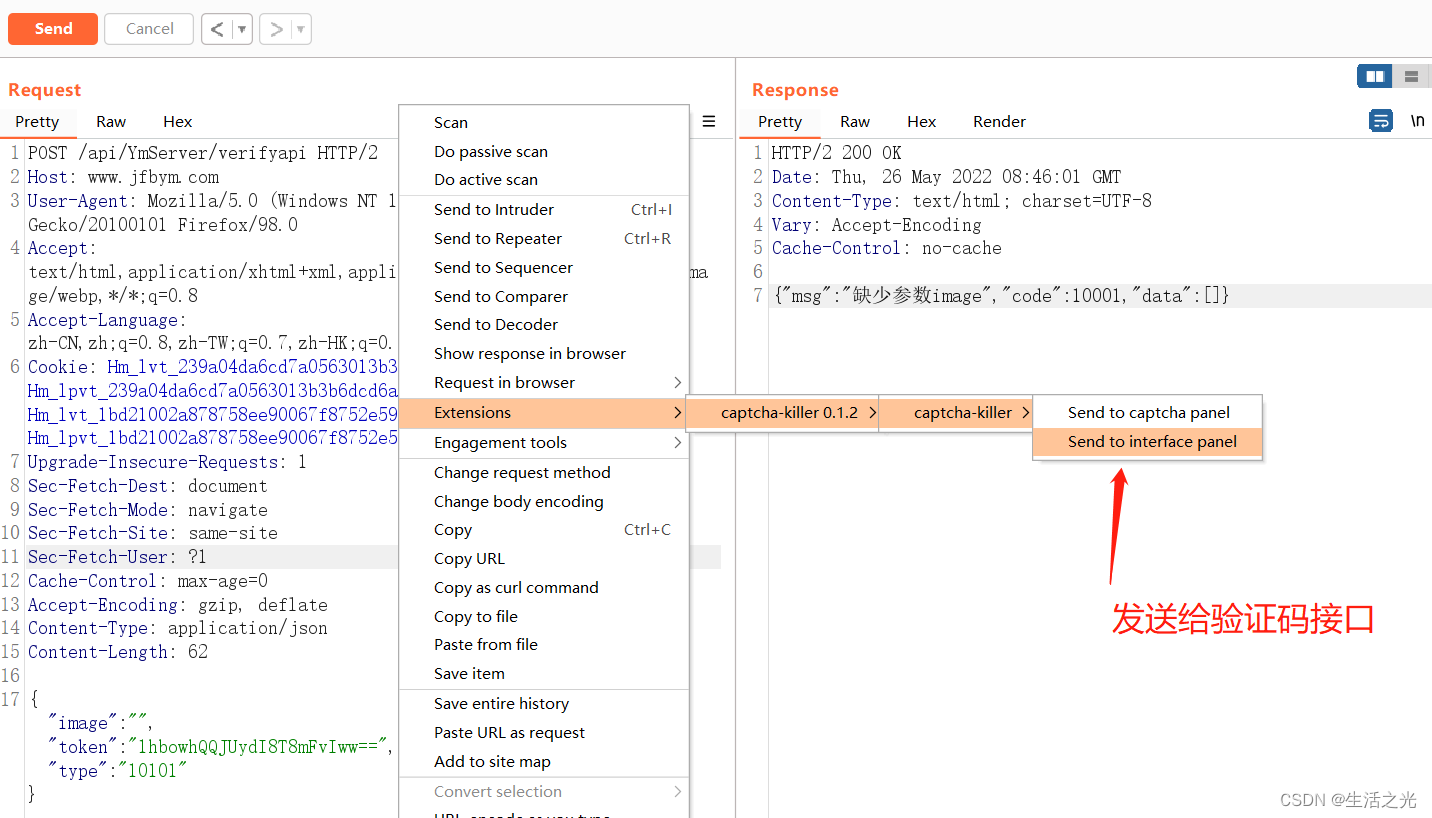1432x818 pixels.
Task: Click Send to captcha panel option
Action: click(1147, 411)
